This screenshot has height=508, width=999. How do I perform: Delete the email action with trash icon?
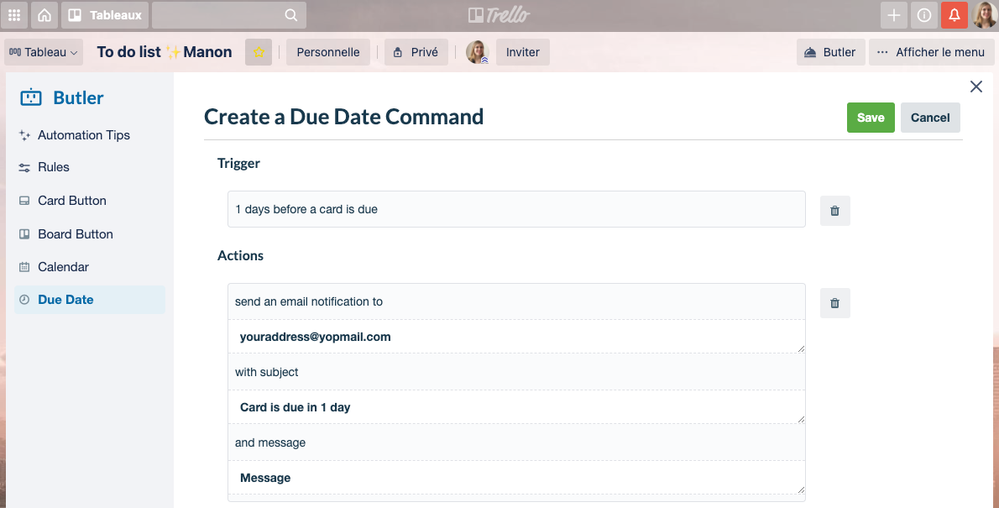(835, 303)
